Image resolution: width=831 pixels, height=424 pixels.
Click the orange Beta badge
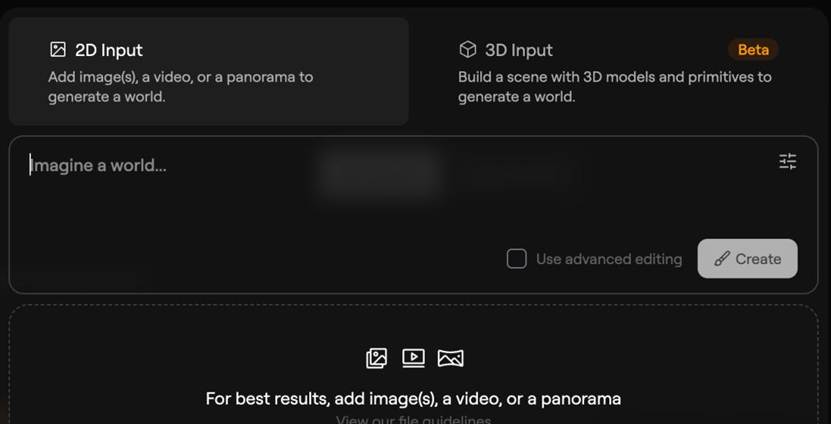753,50
